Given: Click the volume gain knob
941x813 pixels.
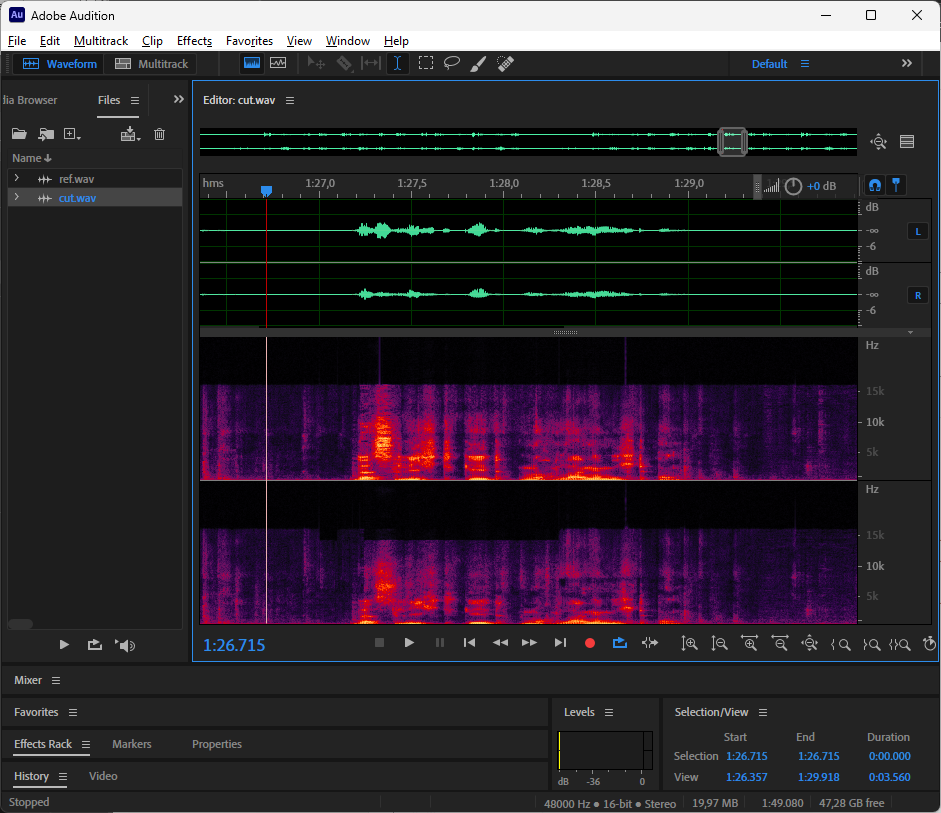Looking at the screenshot, I should (x=793, y=186).
